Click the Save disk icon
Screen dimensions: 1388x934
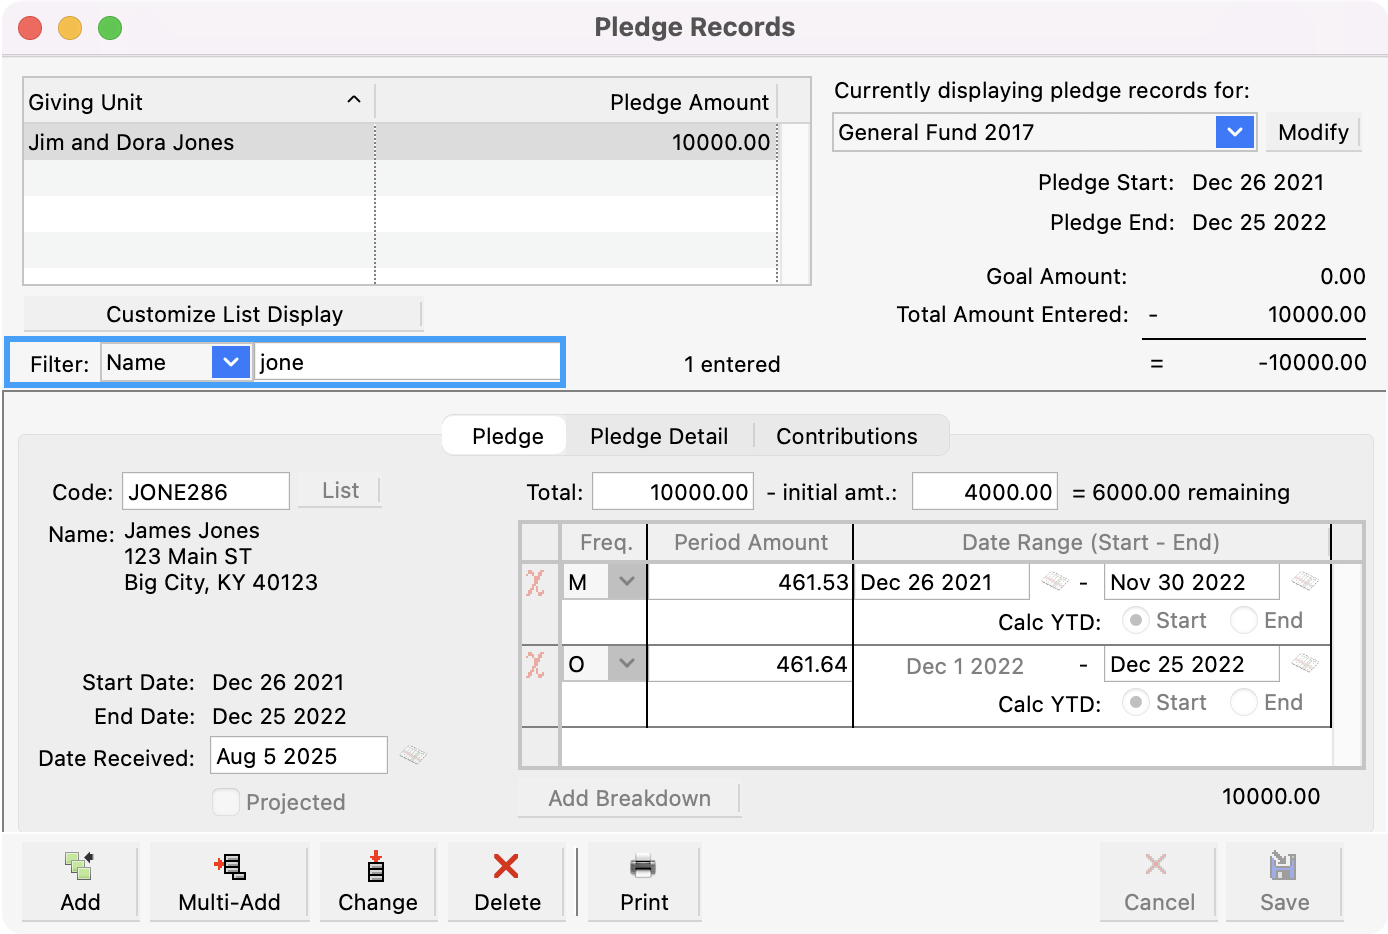tap(1284, 868)
